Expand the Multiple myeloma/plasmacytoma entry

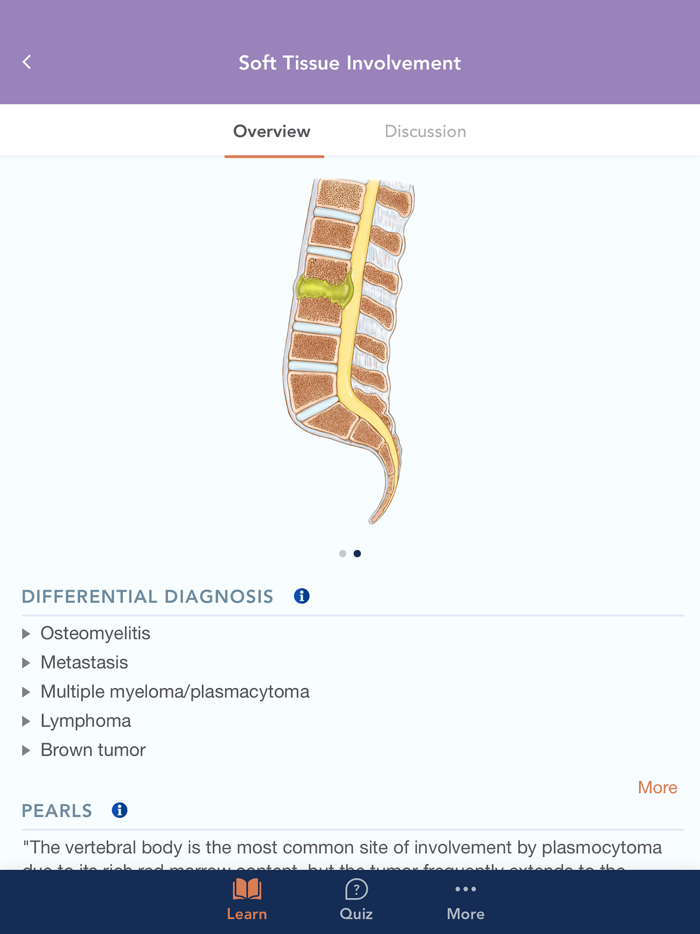(x=175, y=691)
